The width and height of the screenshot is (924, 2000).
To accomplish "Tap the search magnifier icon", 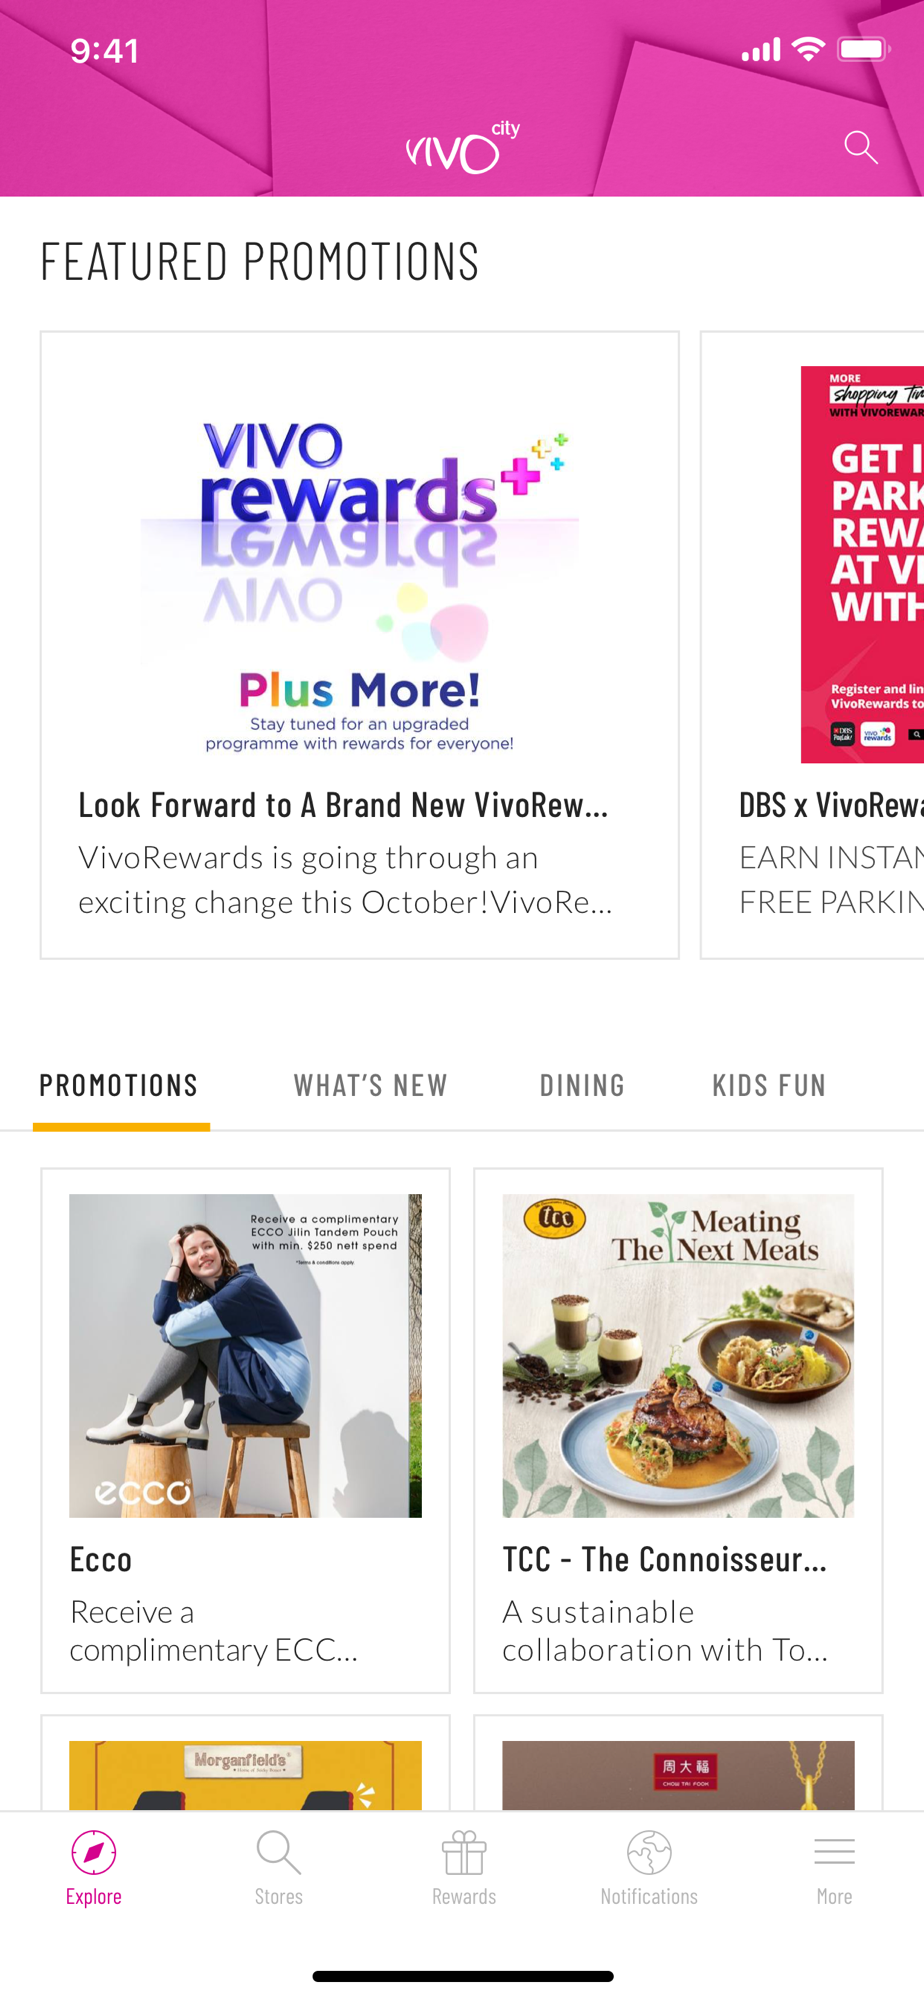I will tap(860, 147).
